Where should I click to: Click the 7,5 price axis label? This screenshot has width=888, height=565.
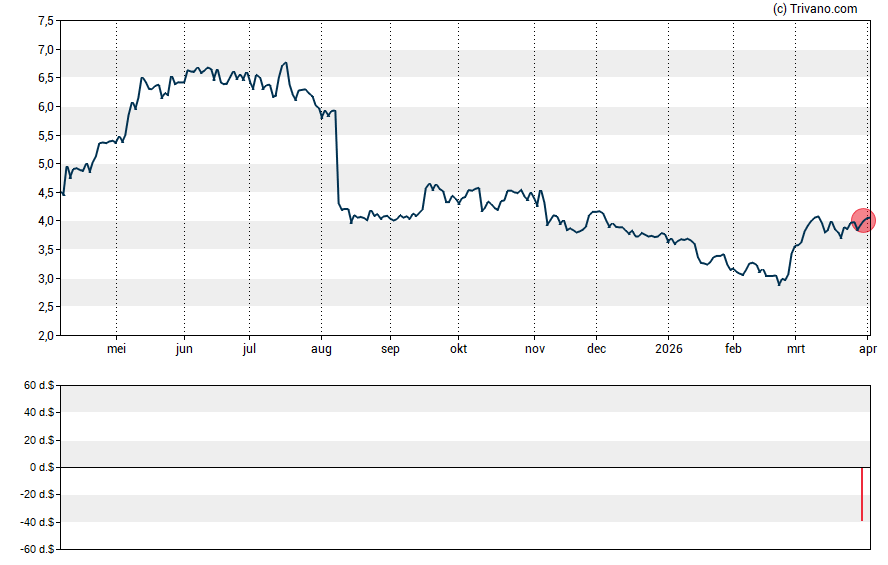[45, 21]
